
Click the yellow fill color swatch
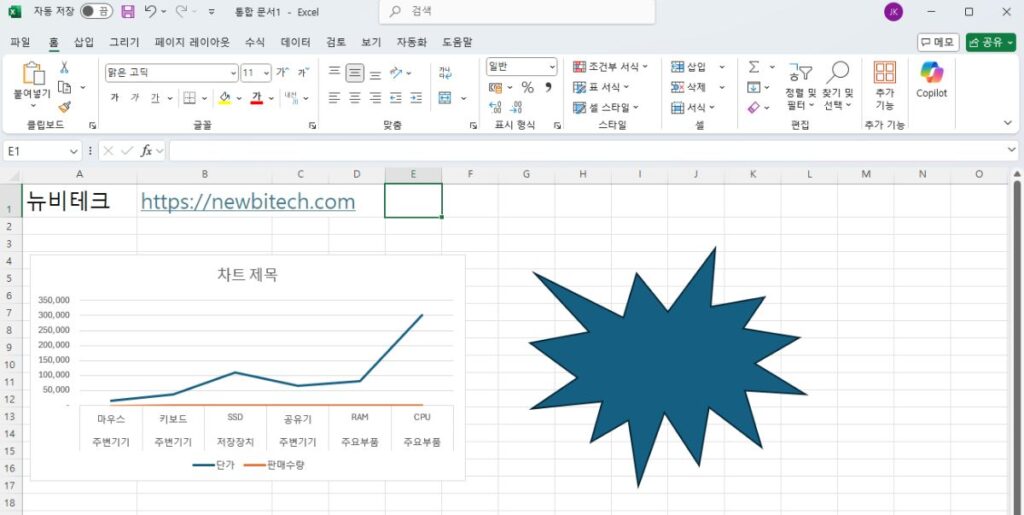click(224, 98)
